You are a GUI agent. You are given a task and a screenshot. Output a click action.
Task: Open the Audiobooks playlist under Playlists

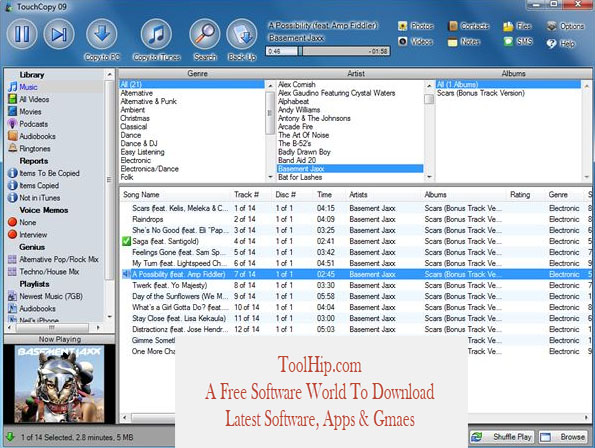32,308
